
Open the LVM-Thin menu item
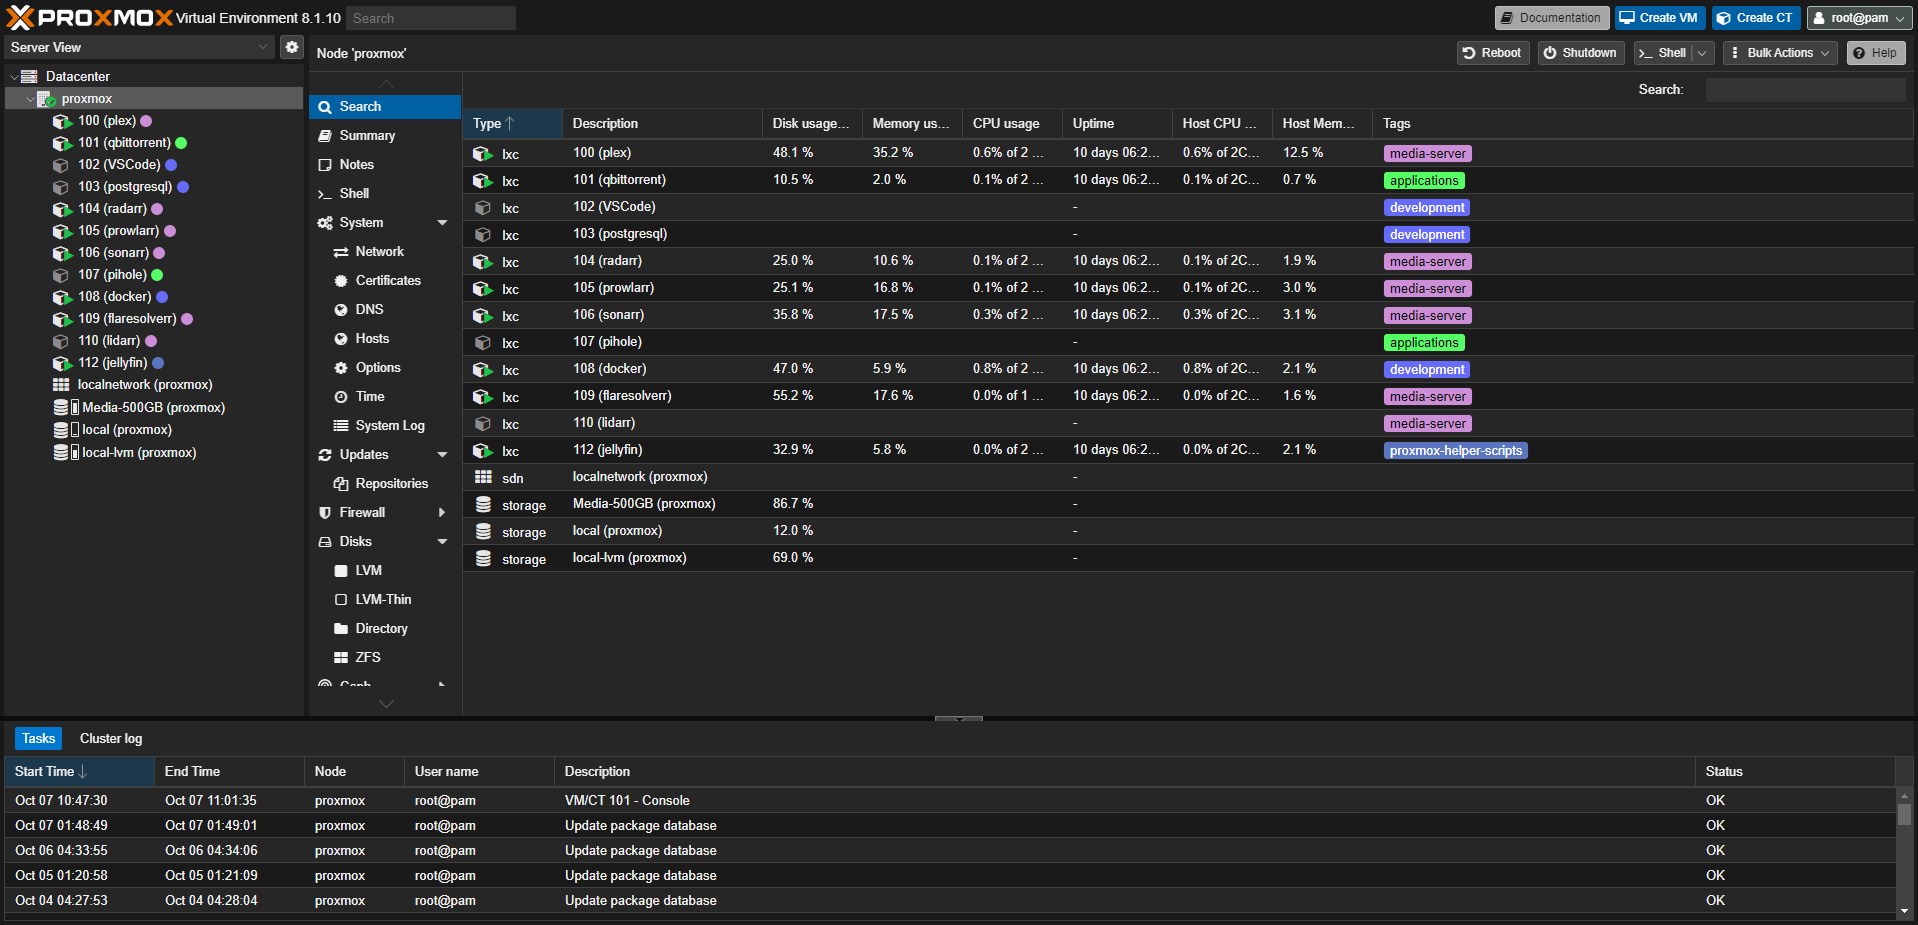(x=385, y=600)
